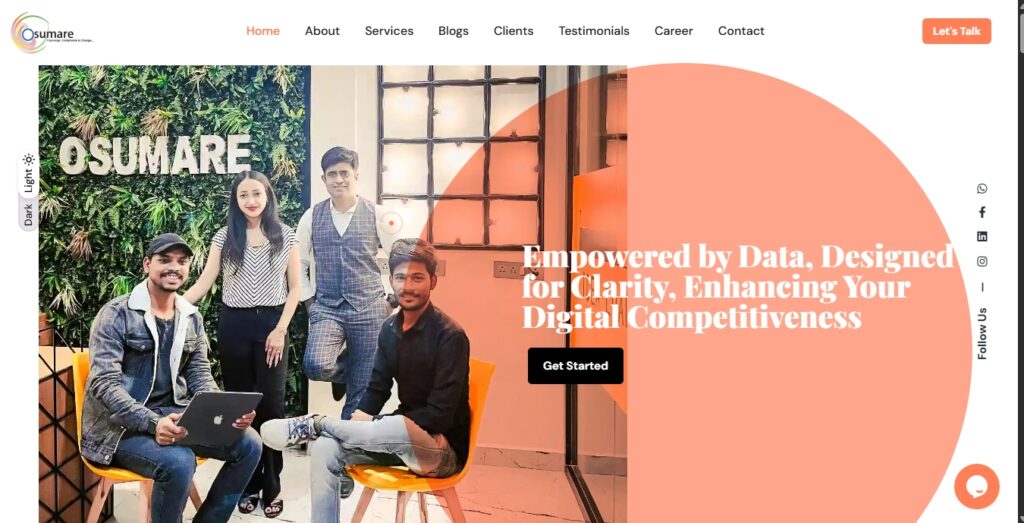
Task: Open the Services menu item
Action: coord(389,31)
